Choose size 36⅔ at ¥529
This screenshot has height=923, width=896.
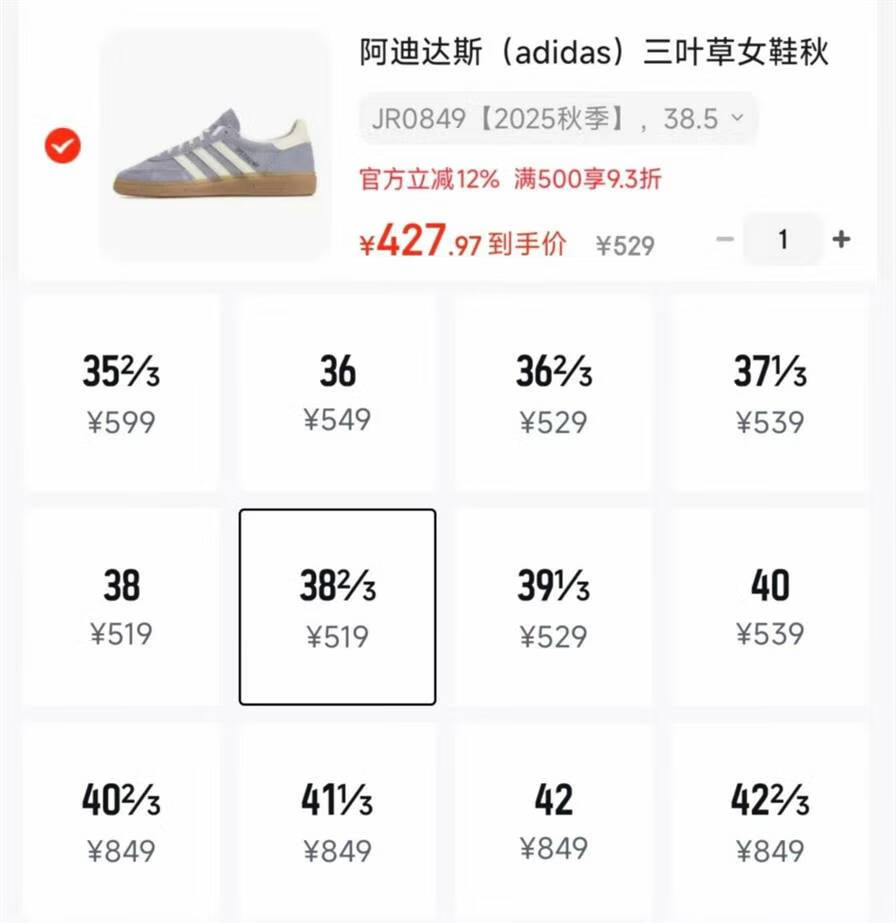pos(553,393)
